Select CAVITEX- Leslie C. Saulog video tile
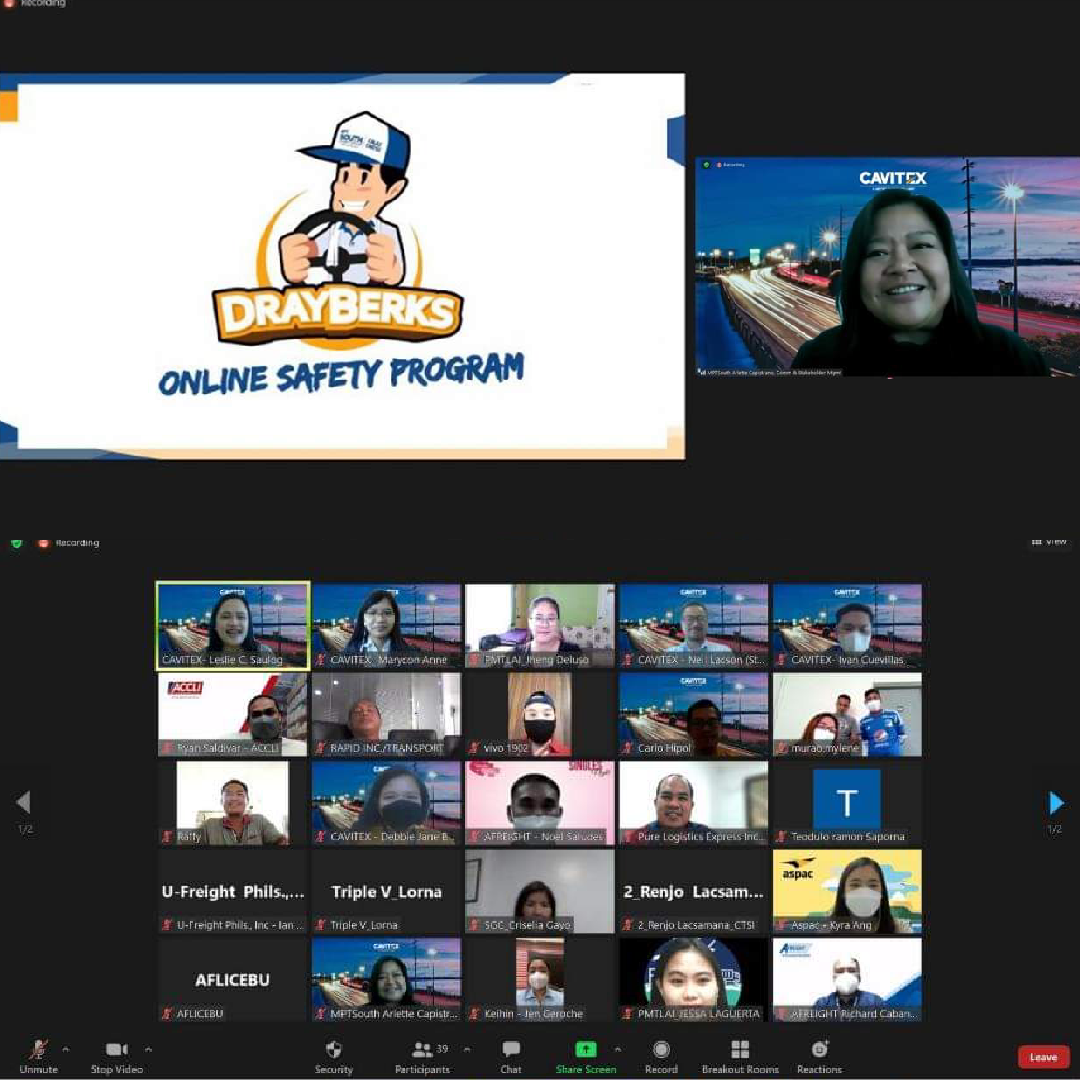This screenshot has height=1080, width=1080. tap(233, 625)
